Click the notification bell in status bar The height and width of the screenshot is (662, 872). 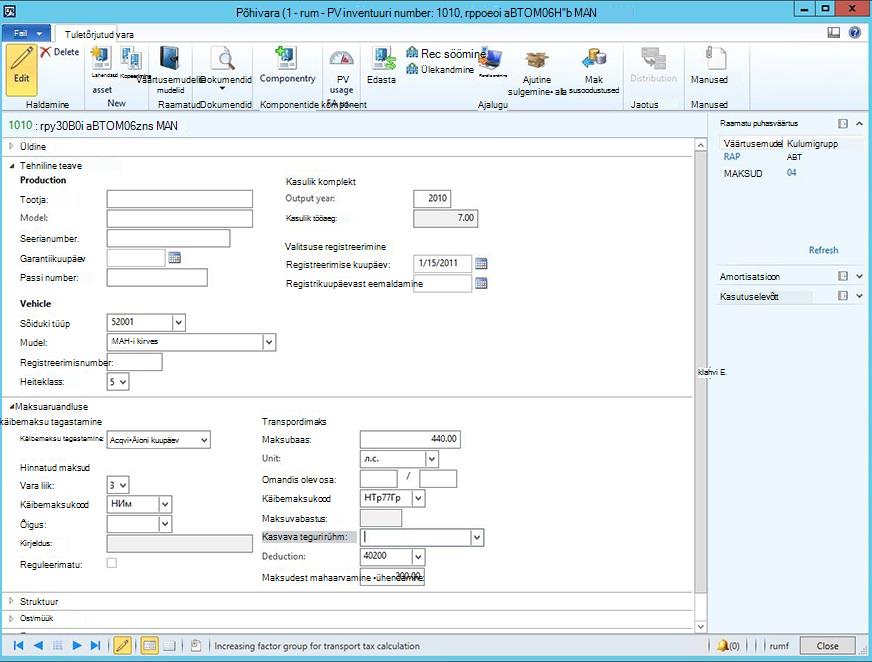(722, 645)
